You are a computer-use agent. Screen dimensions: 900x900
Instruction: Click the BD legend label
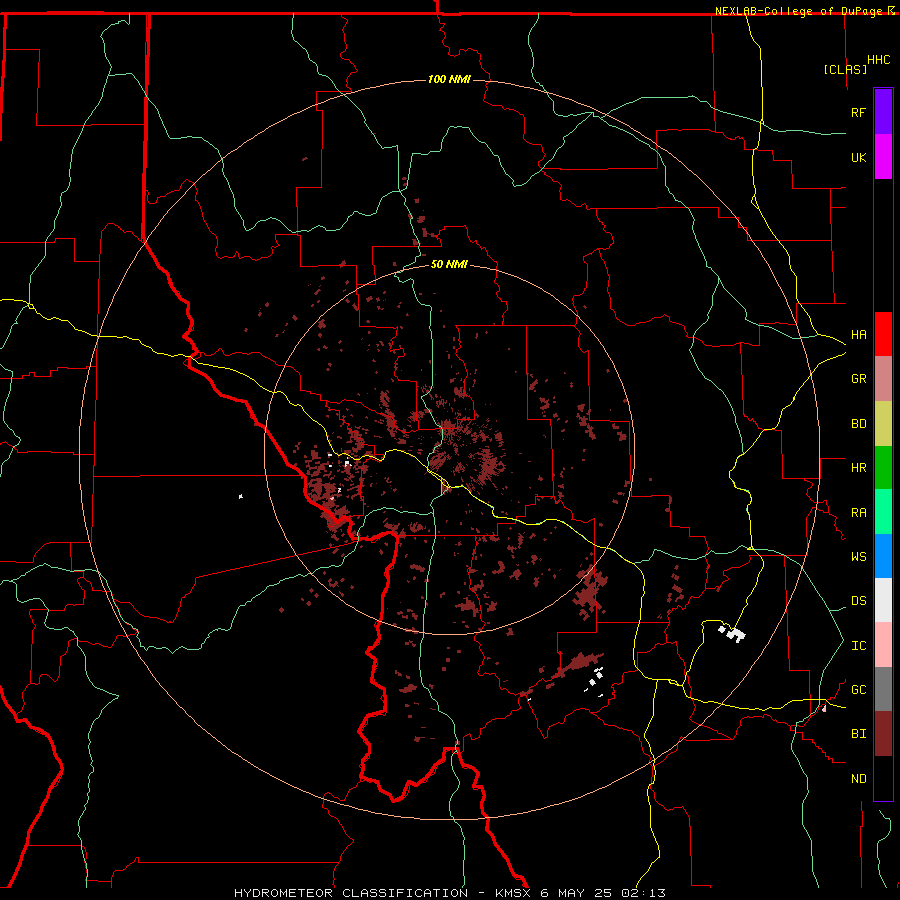858,424
